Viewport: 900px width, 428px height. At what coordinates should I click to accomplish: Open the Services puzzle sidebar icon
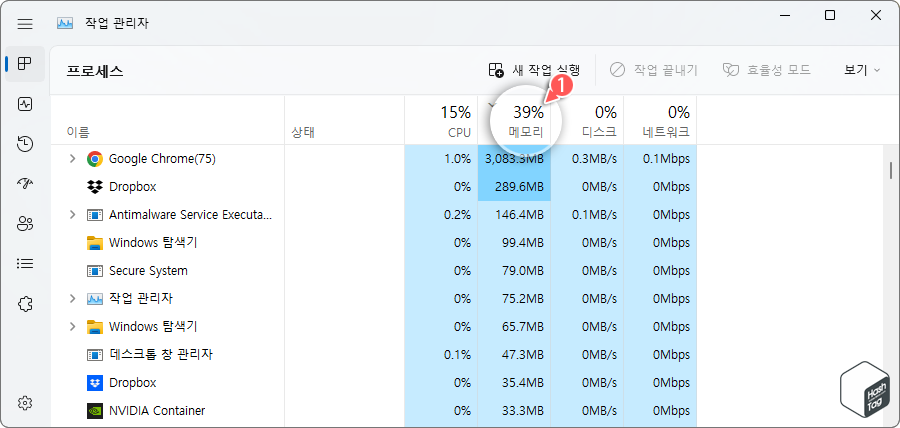[25, 304]
